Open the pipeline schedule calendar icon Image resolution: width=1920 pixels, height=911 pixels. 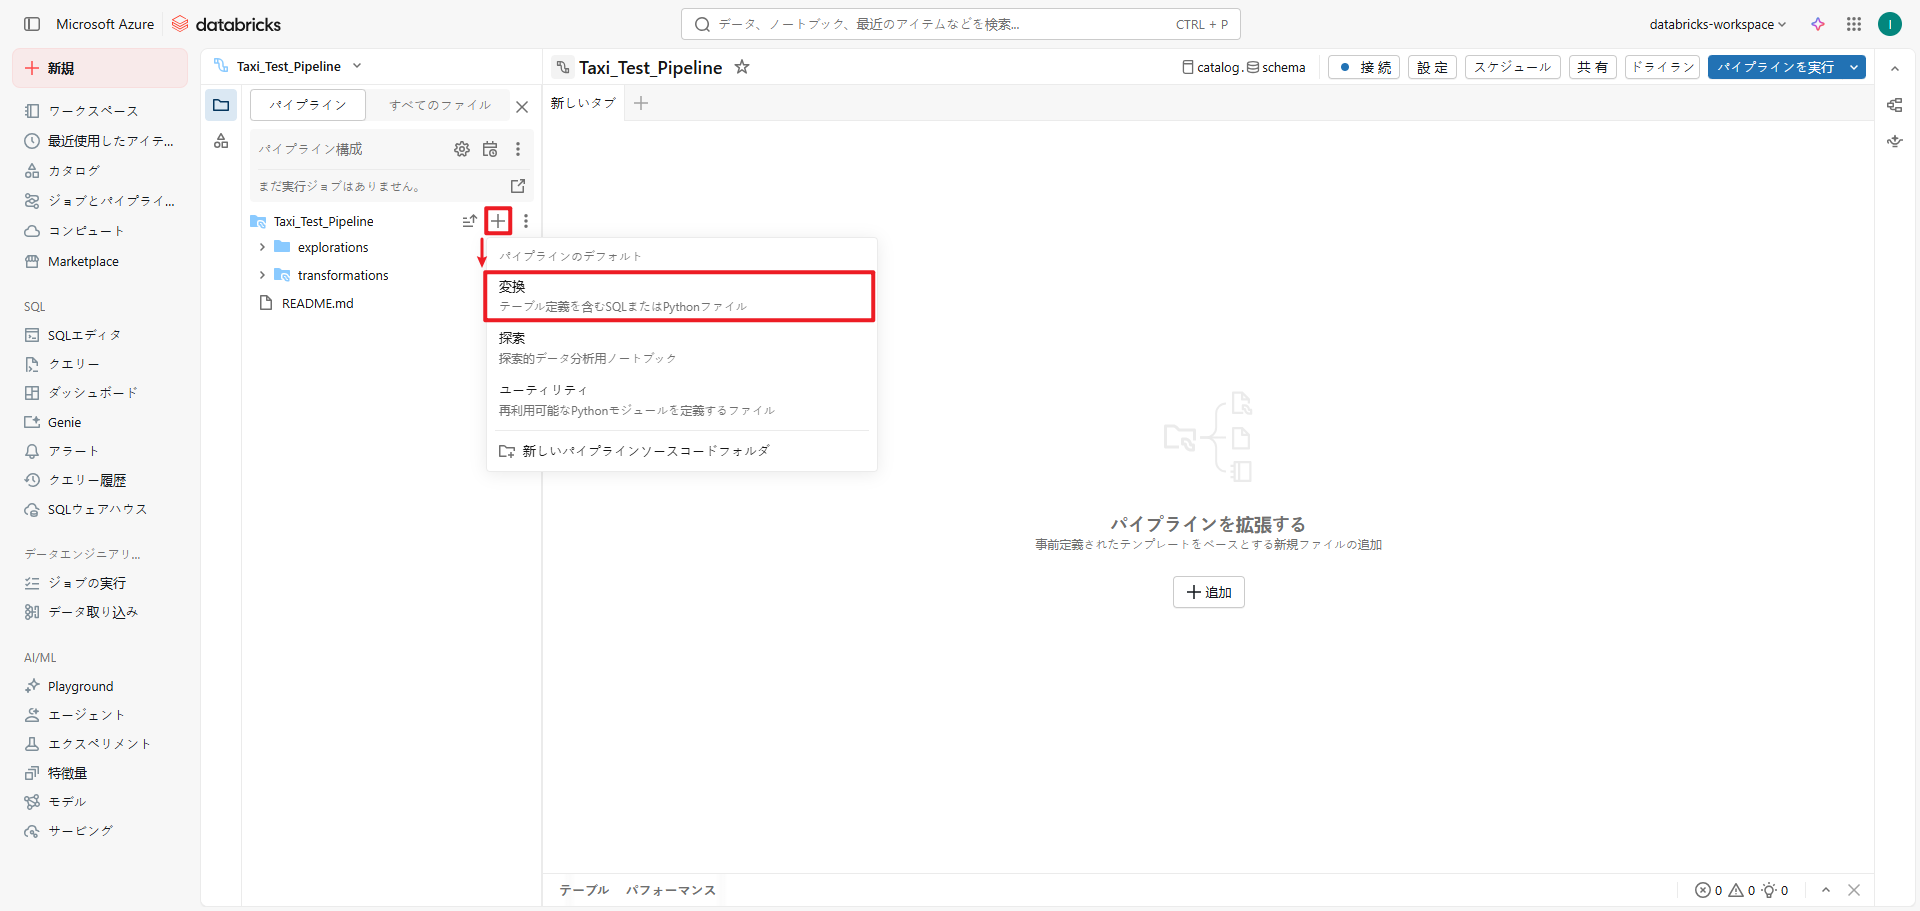tap(490, 149)
